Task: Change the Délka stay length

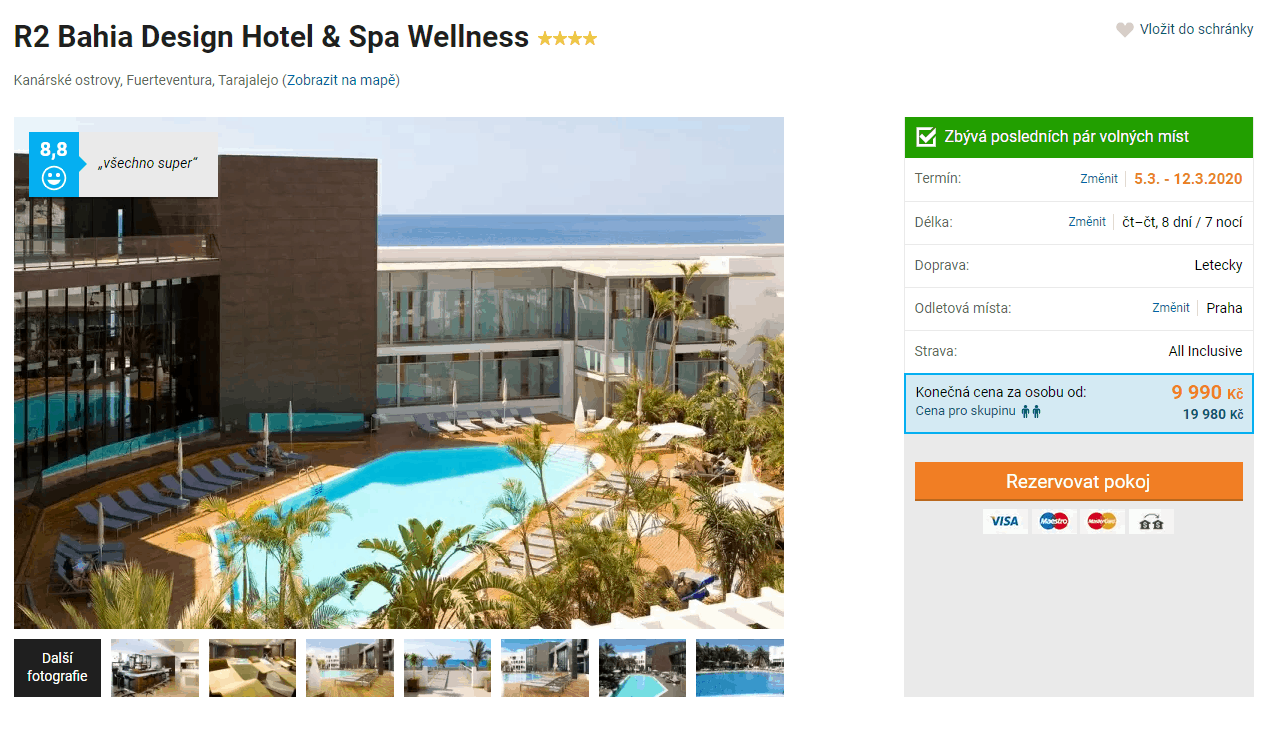Action: 1087,222
